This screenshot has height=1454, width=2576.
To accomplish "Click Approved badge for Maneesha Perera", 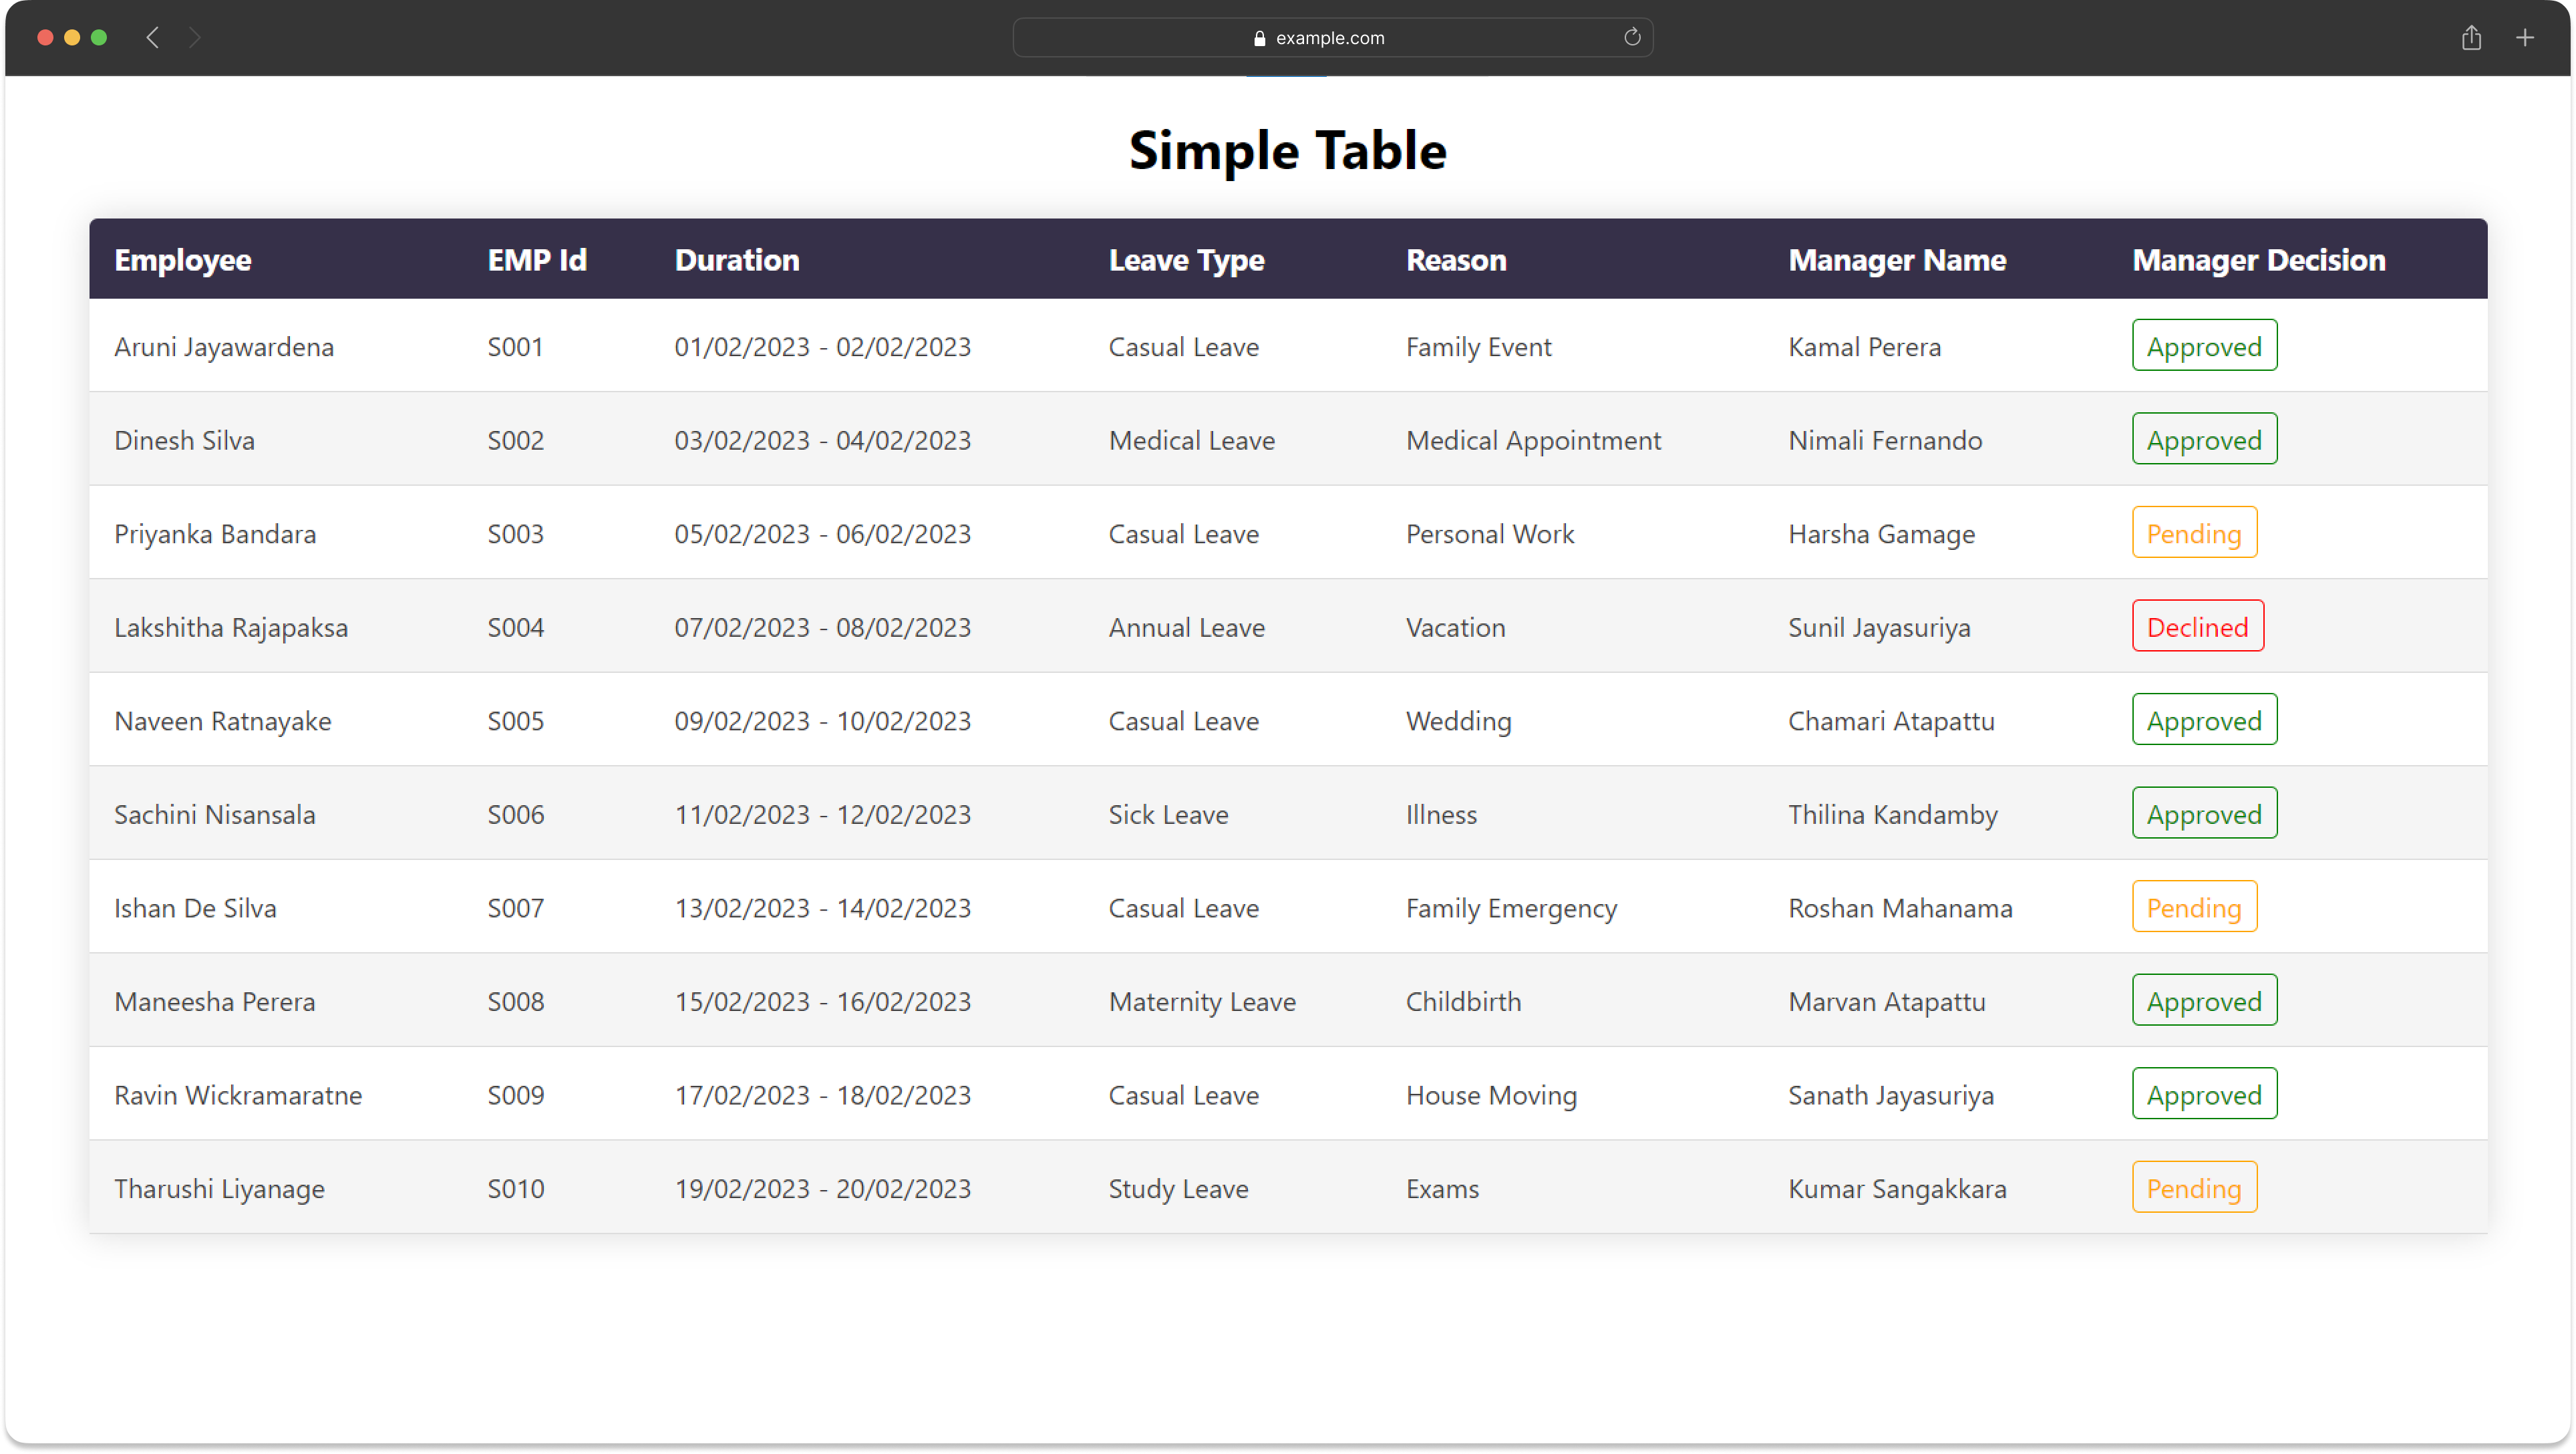I will pos(2203,1001).
